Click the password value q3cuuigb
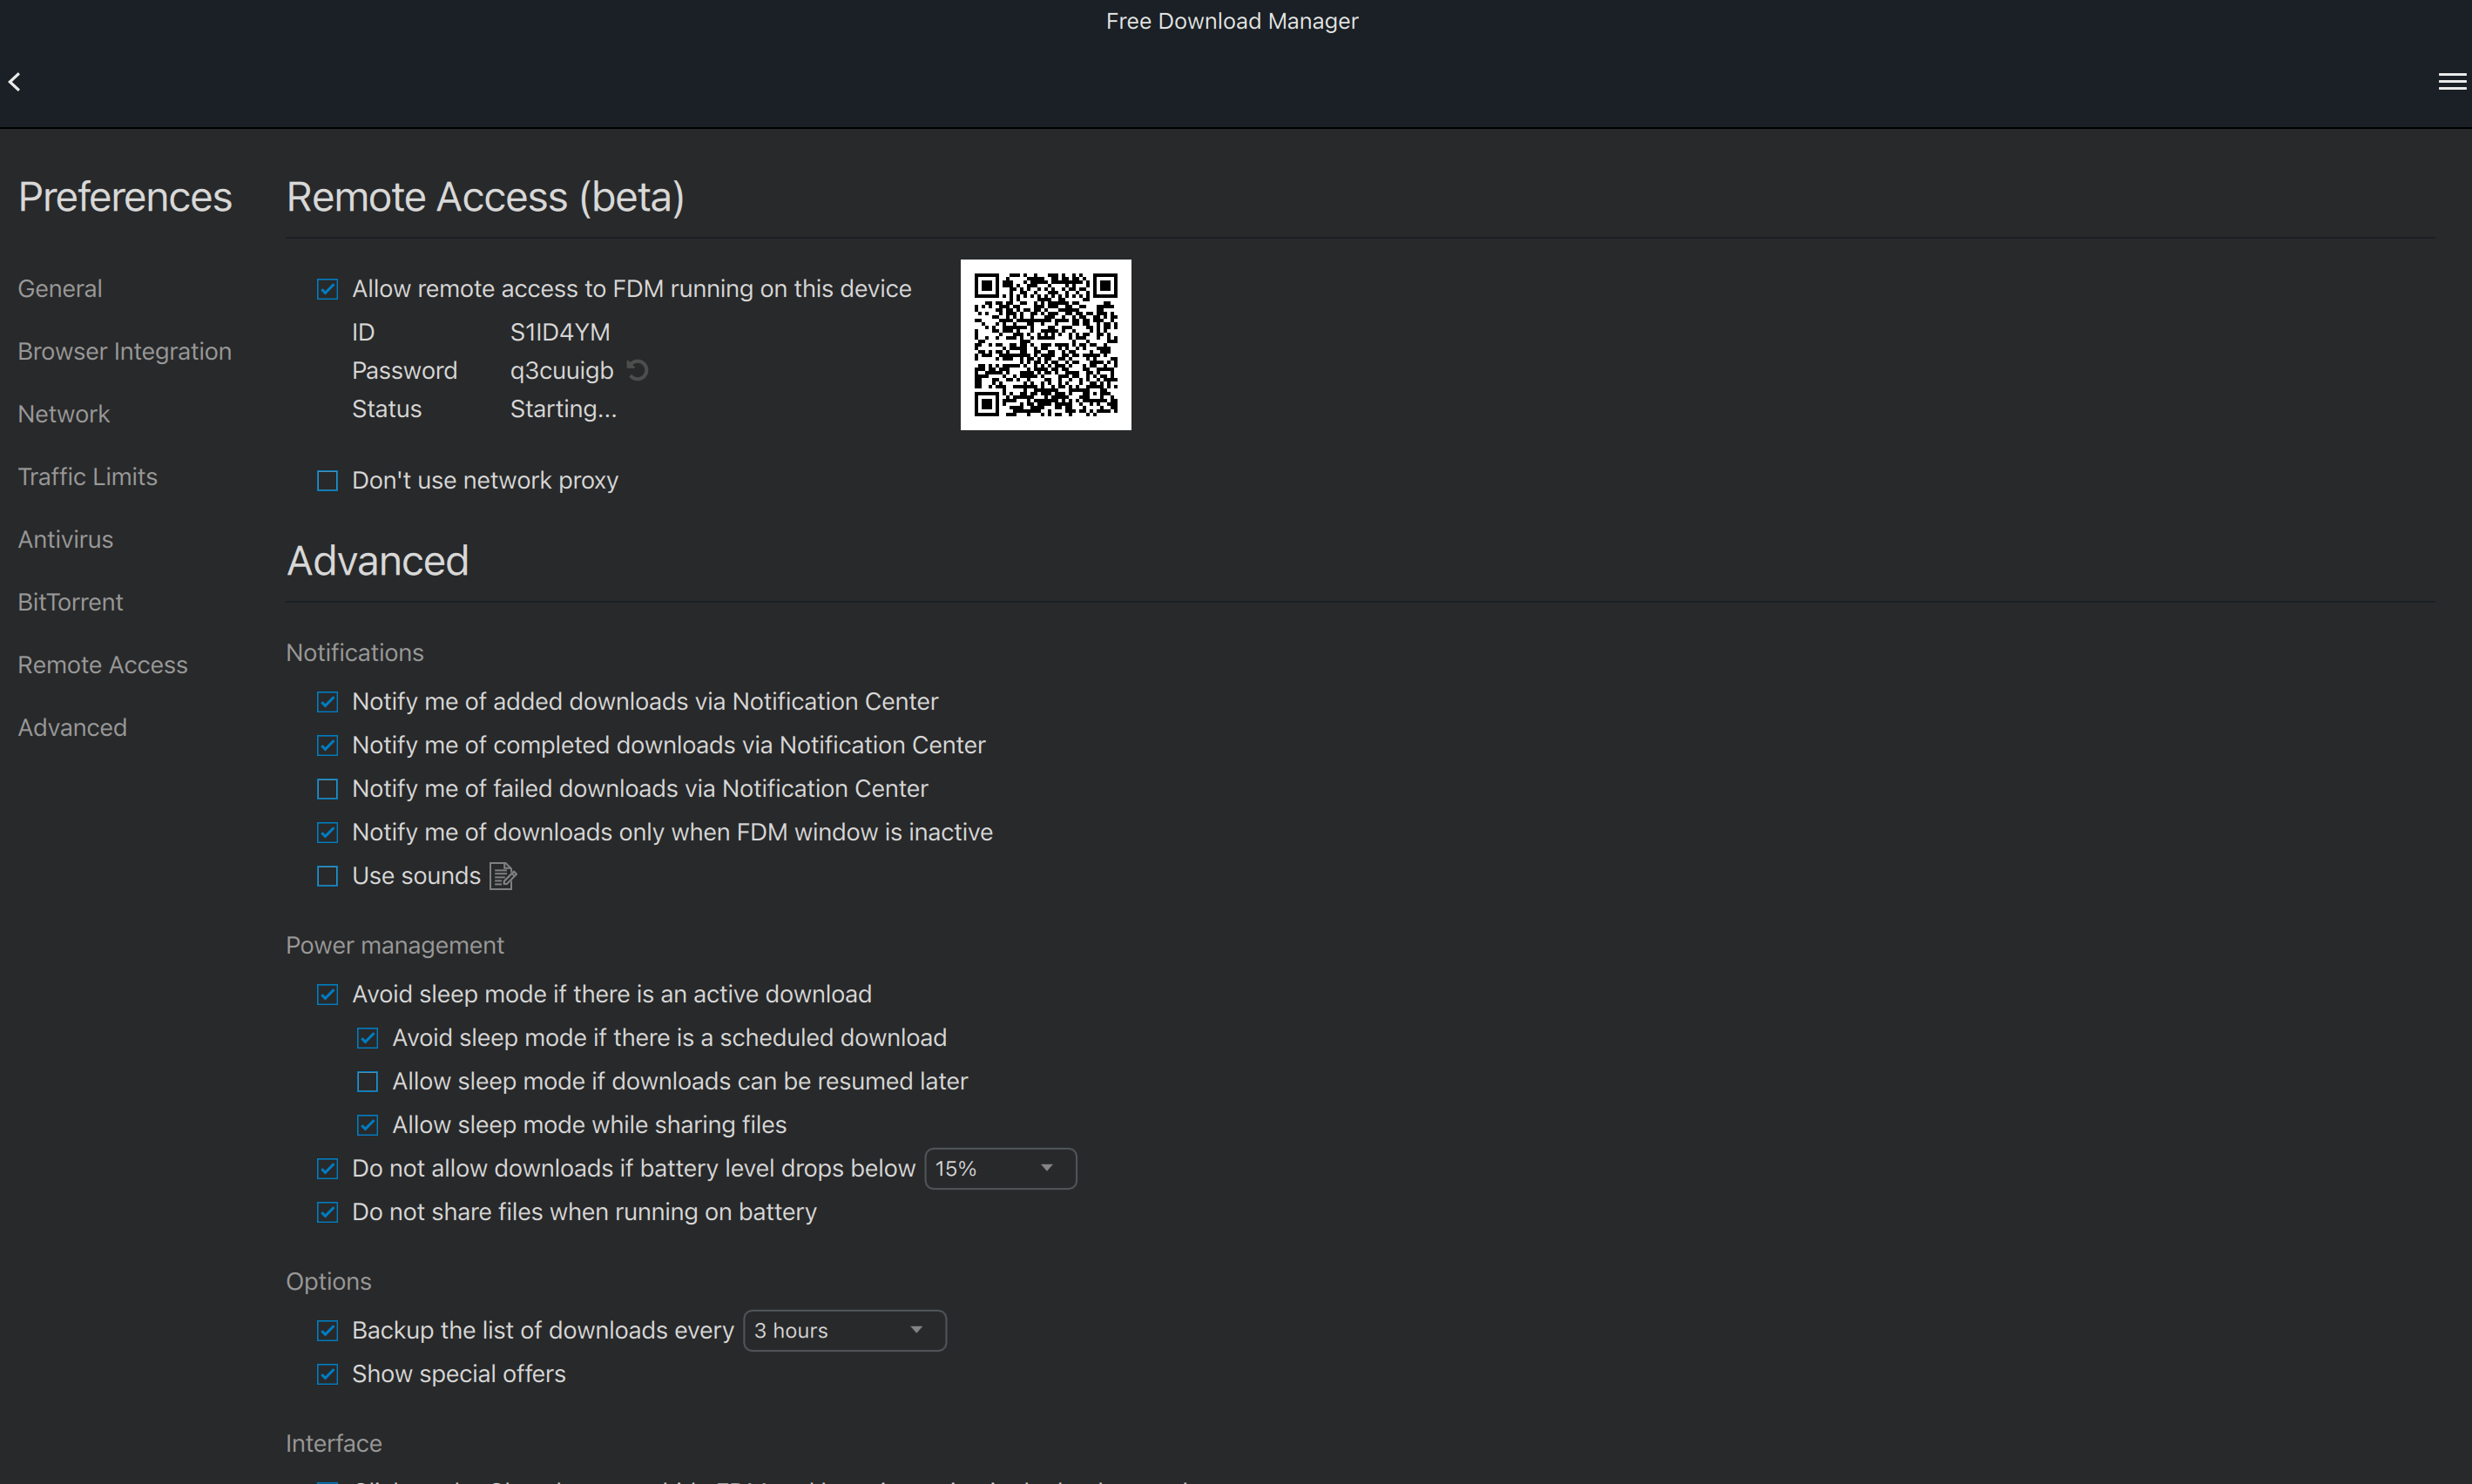Screen dimensions: 2472x1484 (x=562, y=371)
